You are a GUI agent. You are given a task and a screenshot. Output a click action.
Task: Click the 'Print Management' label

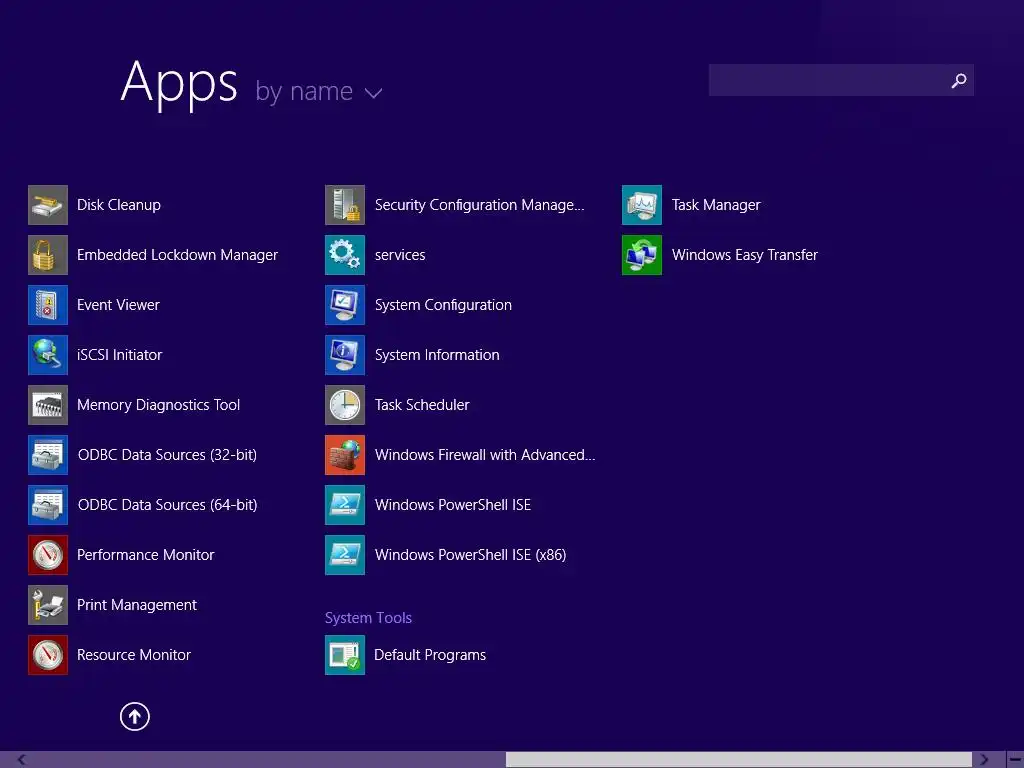tap(136, 605)
